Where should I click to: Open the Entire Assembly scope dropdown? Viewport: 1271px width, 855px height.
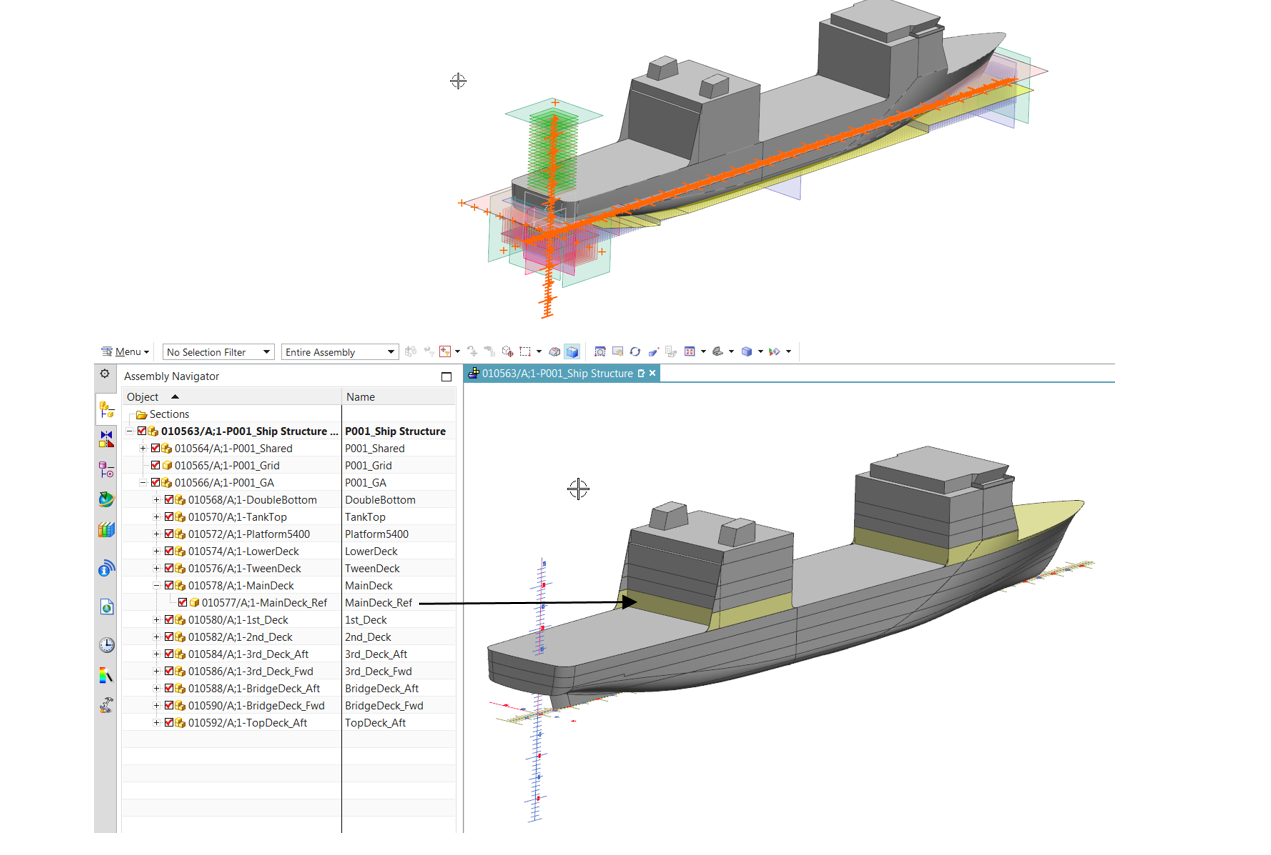click(339, 352)
